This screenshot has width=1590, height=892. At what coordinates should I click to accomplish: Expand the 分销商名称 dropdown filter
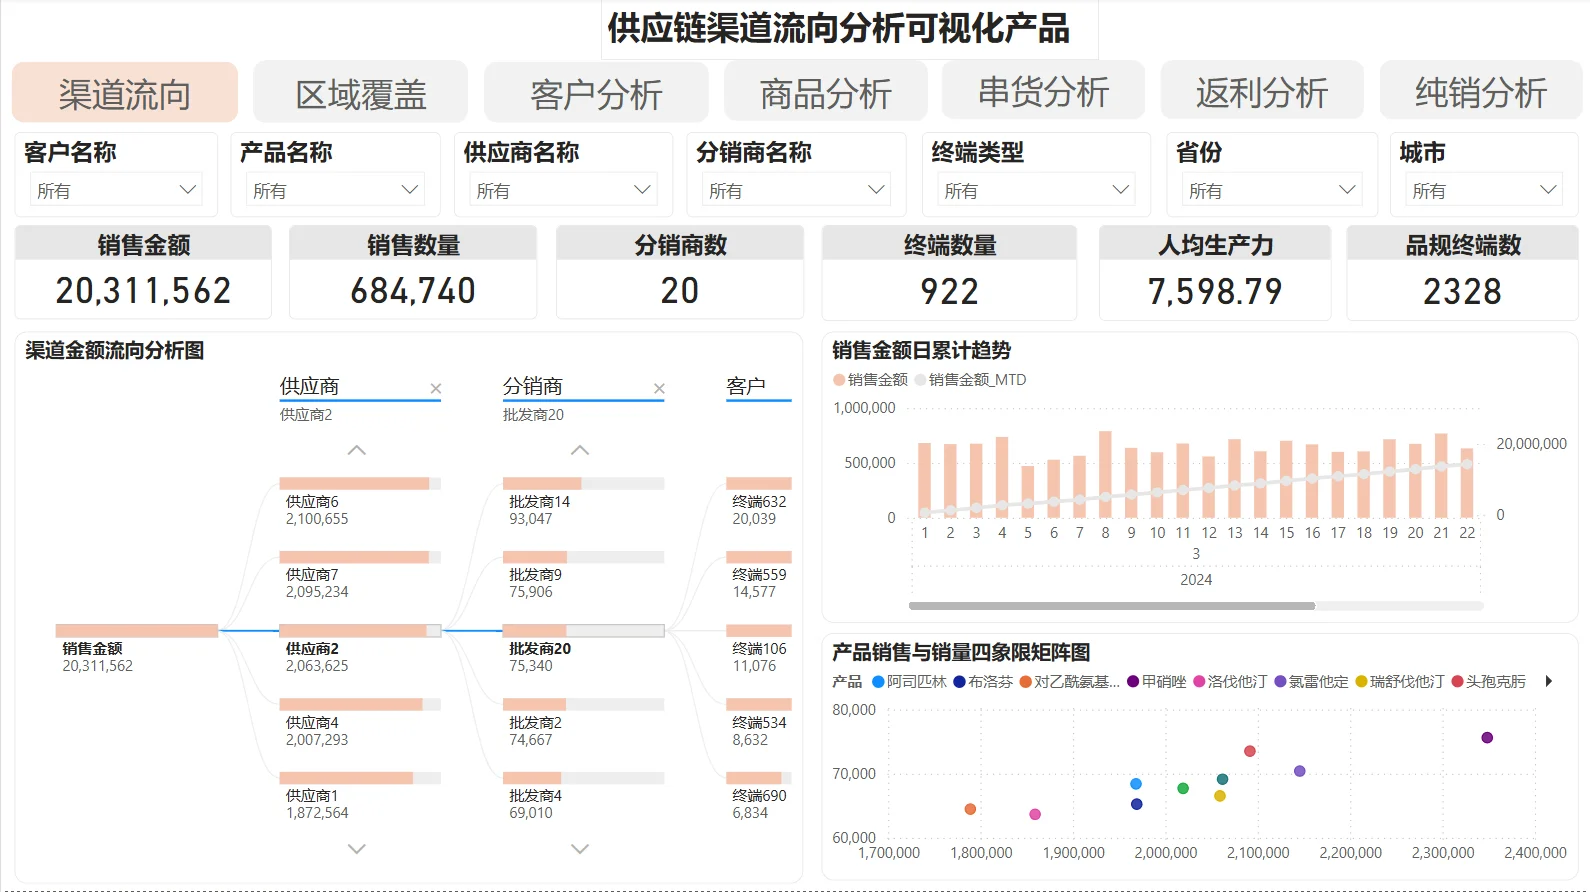797,190
